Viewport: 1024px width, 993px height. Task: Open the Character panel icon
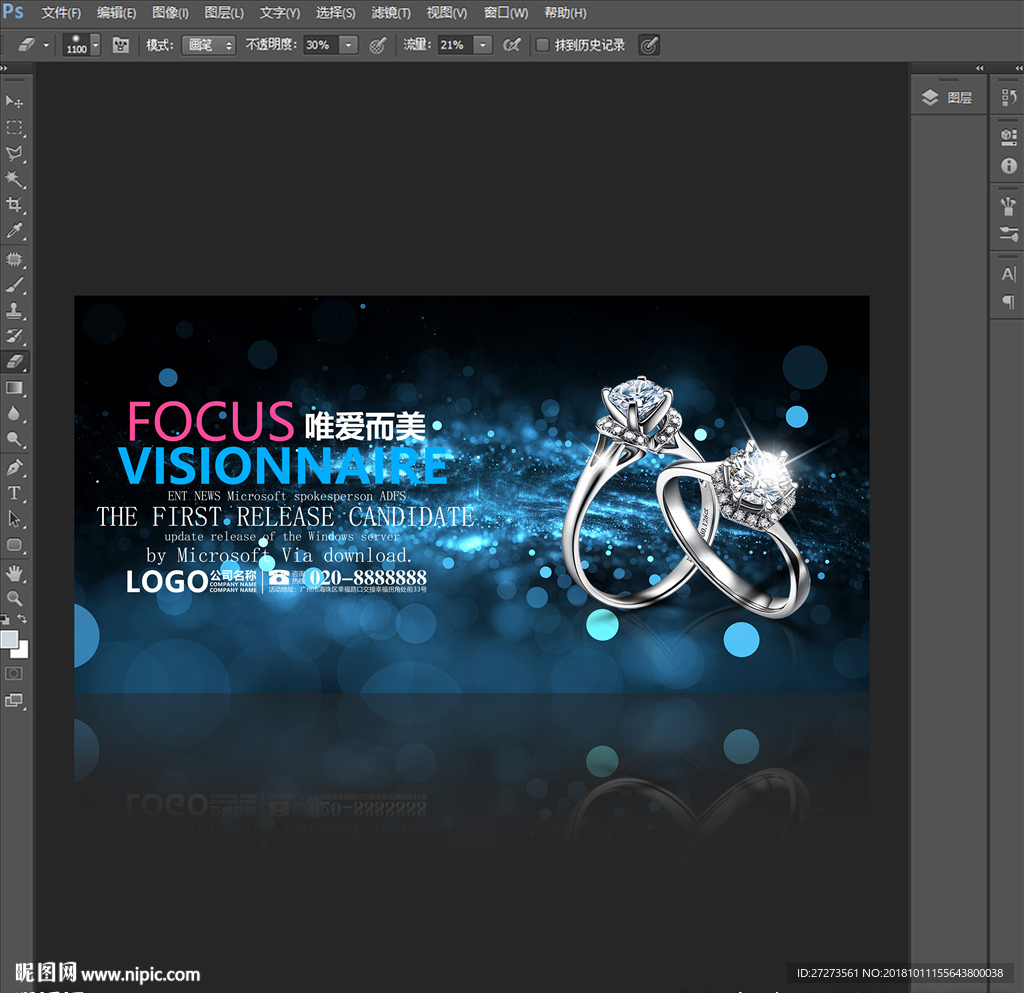click(1008, 274)
